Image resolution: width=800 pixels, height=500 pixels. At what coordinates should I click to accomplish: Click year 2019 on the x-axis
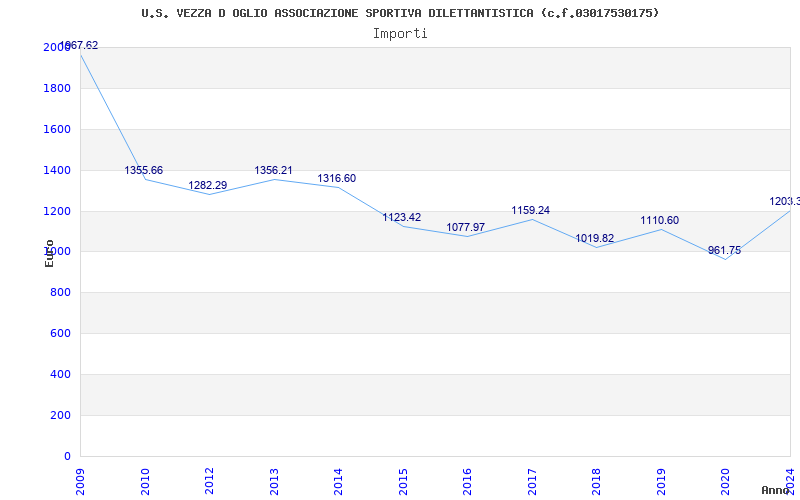(x=662, y=481)
